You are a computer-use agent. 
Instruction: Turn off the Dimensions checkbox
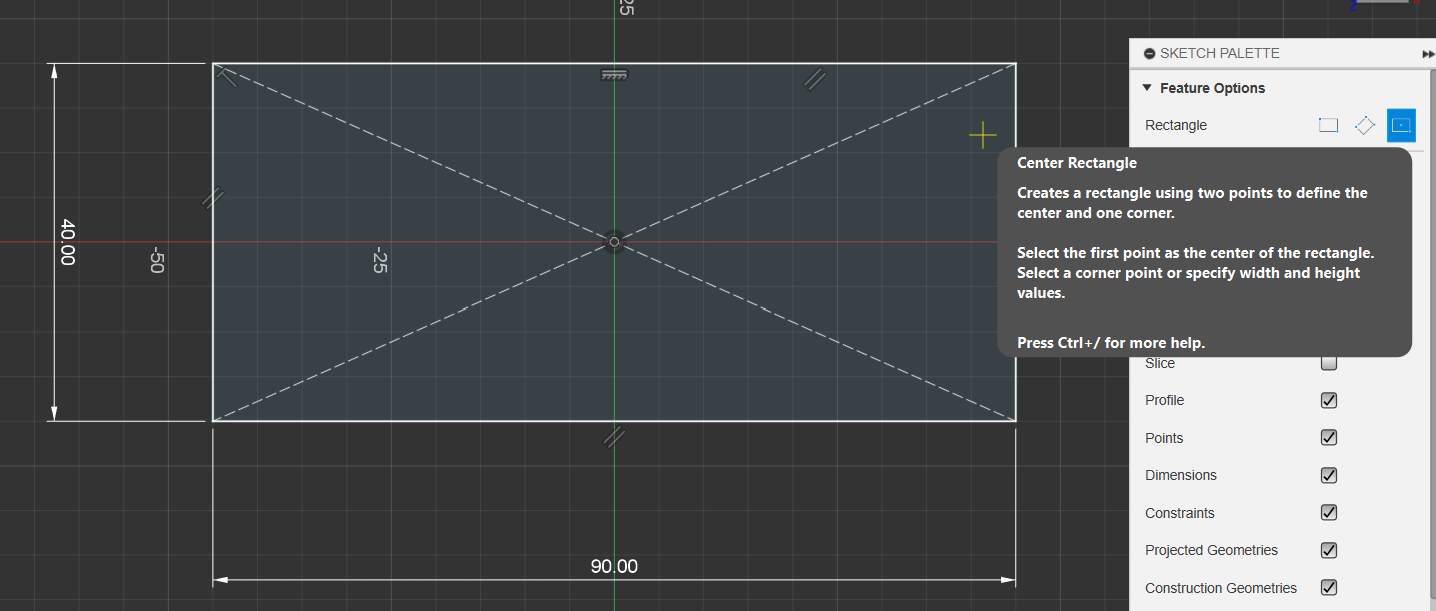tap(1329, 475)
